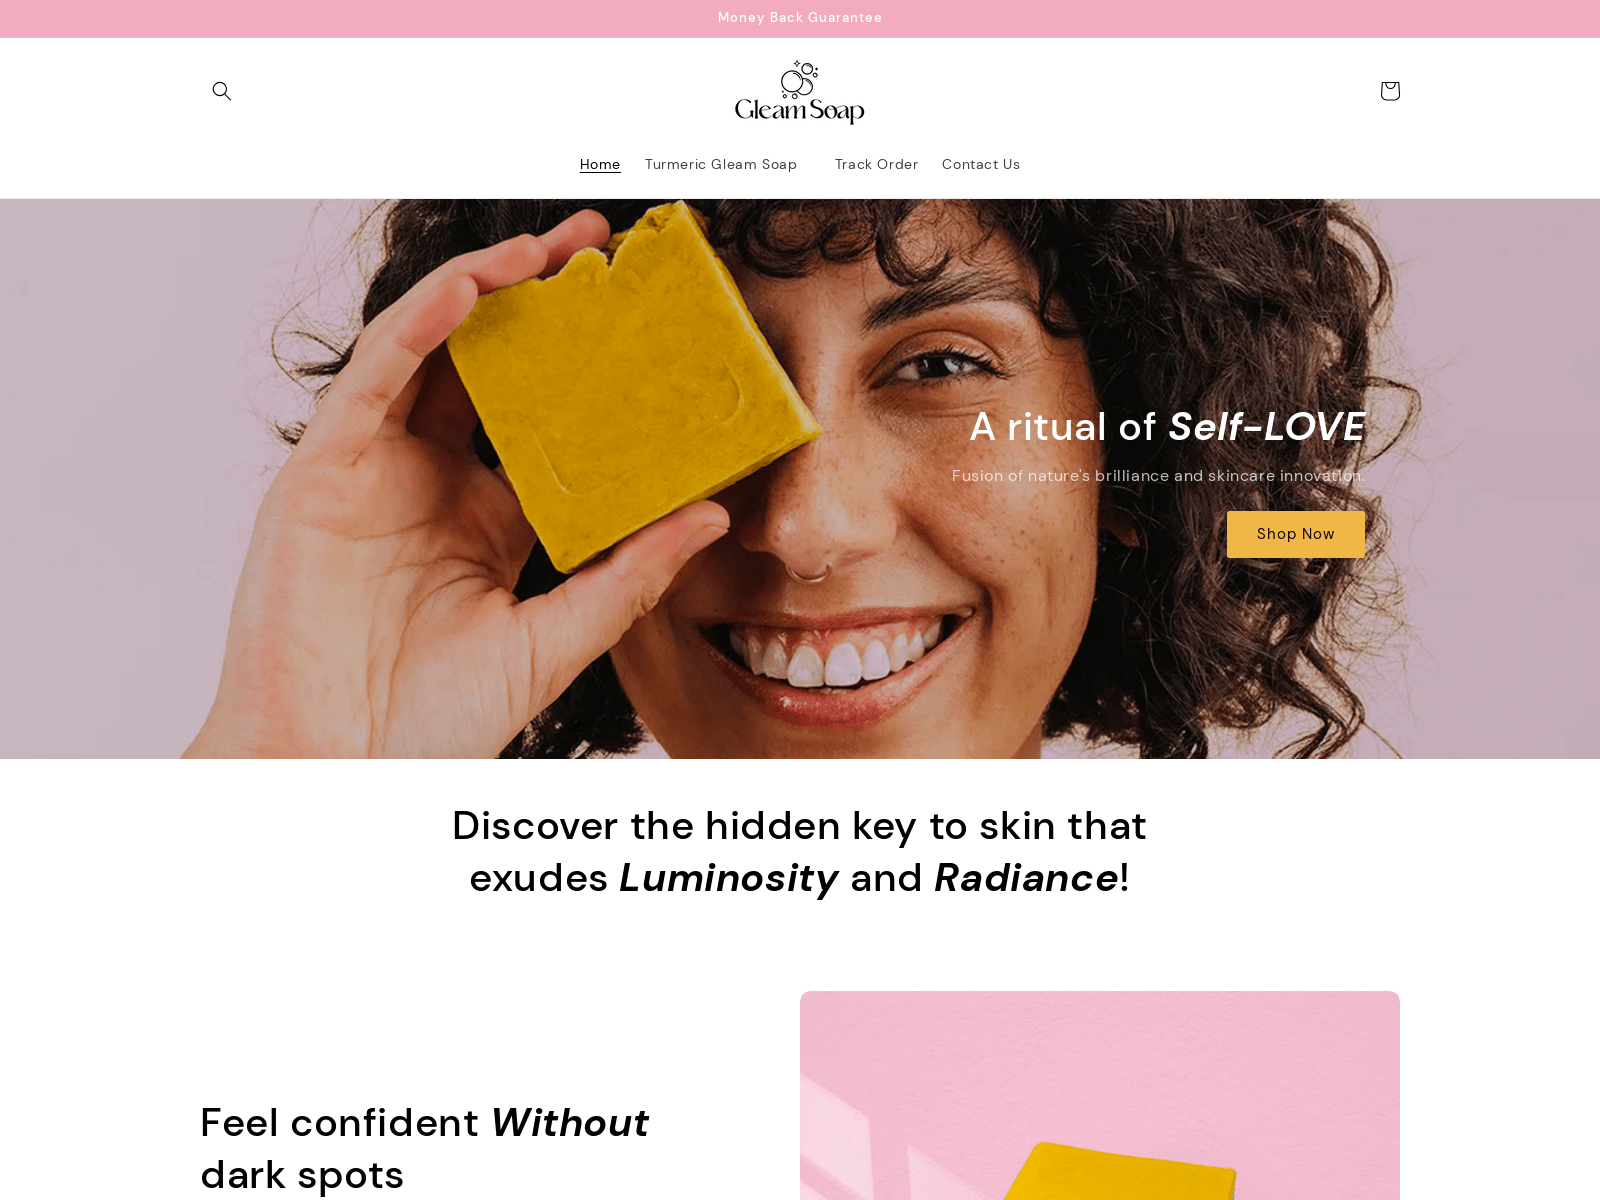Open Turmeric Gleam Soap menu item
This screenshot has width=1600, height=1200.
[x=721, y=164]
